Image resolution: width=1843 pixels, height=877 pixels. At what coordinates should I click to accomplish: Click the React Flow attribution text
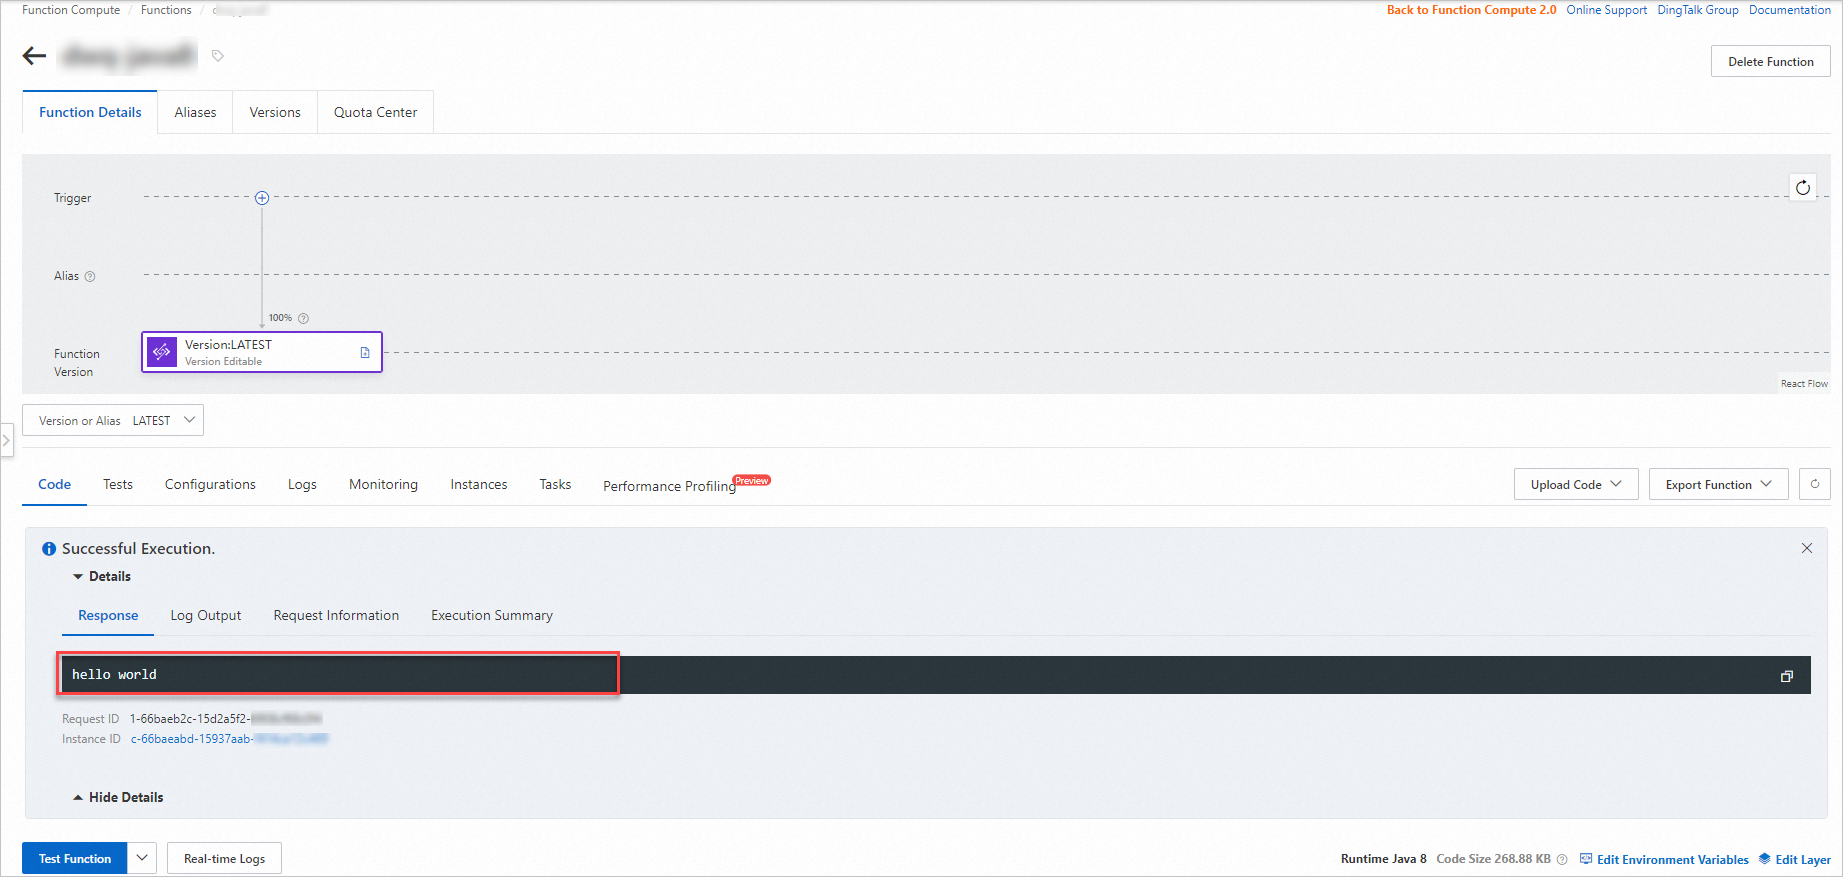[x=1804, y=384]
